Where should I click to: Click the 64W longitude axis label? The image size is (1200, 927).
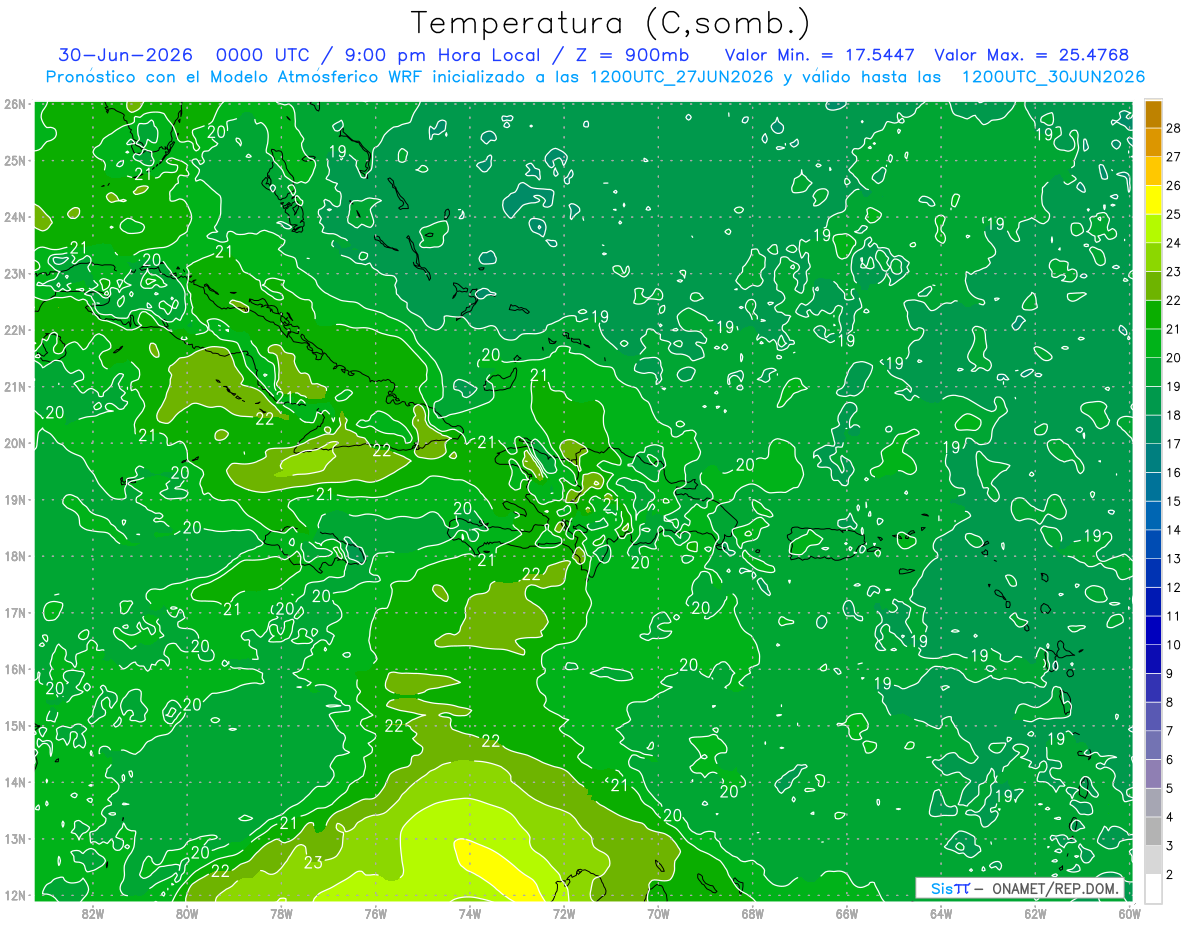pos(940,913)
